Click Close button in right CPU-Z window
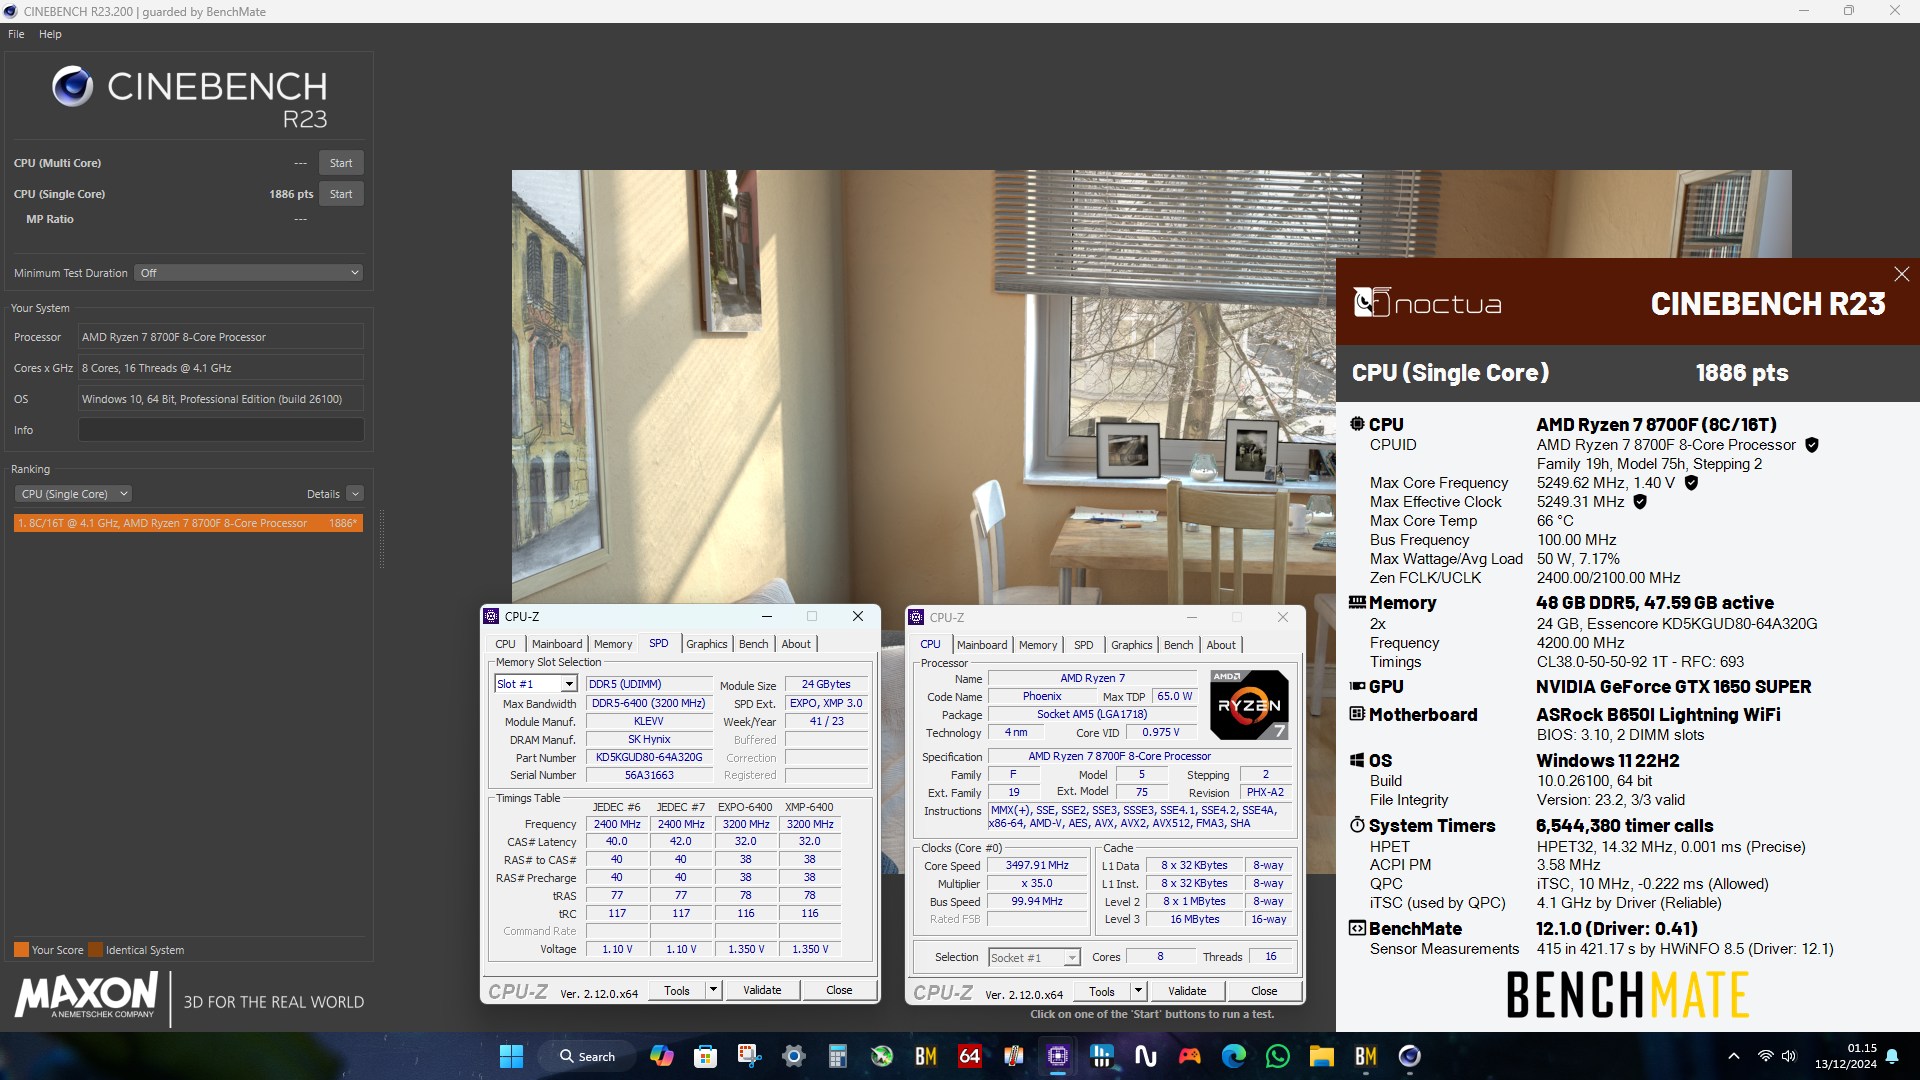Image resolution: width=1920 pixels, height=1080 pixels. tap(1264, 992)
